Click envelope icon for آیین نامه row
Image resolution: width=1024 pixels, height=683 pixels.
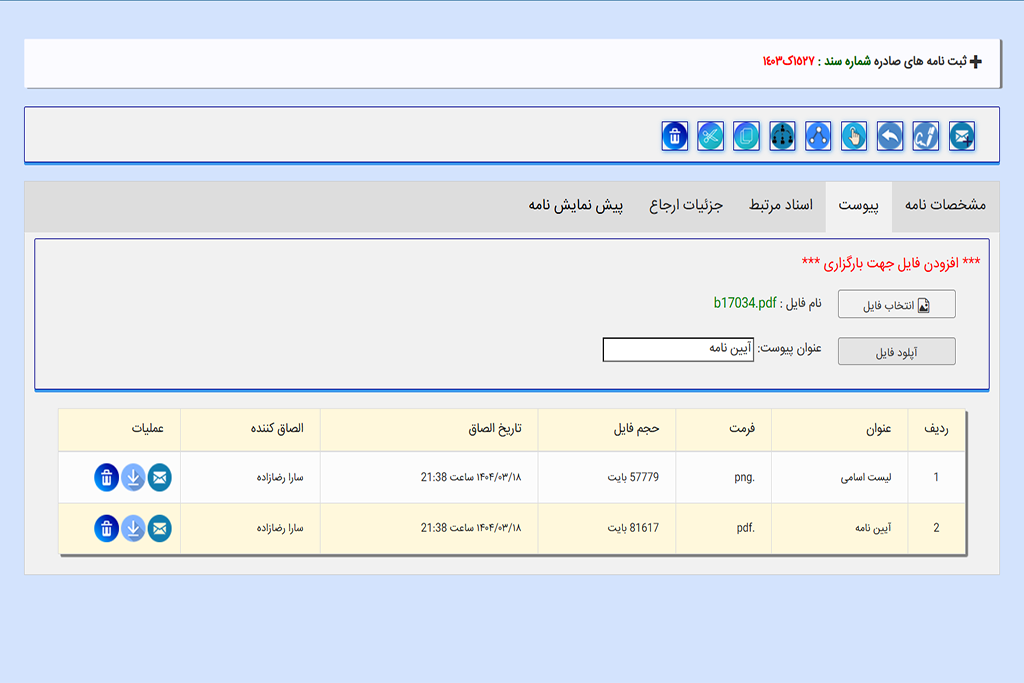[x=159, y=529]
